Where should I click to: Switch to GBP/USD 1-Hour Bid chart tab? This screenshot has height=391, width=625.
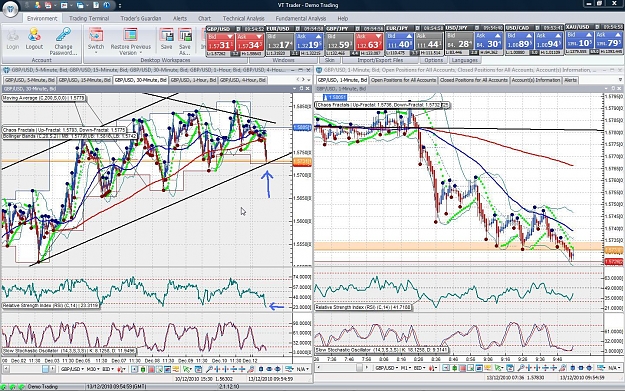[x=193, y=80]
